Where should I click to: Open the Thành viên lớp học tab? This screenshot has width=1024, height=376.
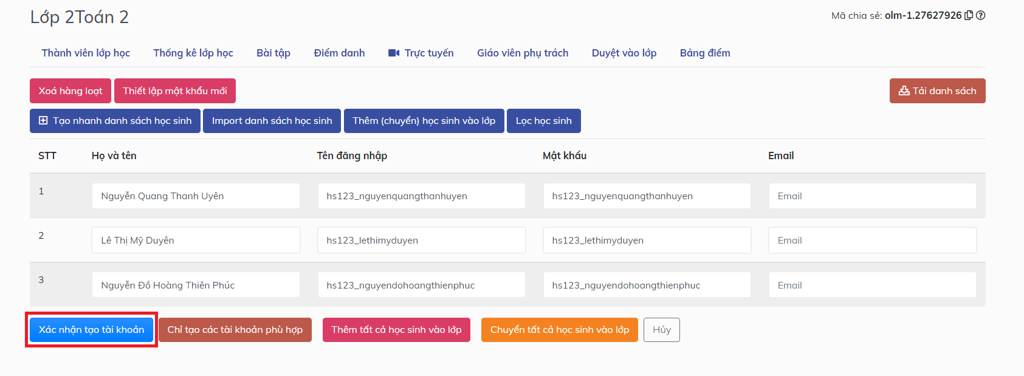pos(86,53)
